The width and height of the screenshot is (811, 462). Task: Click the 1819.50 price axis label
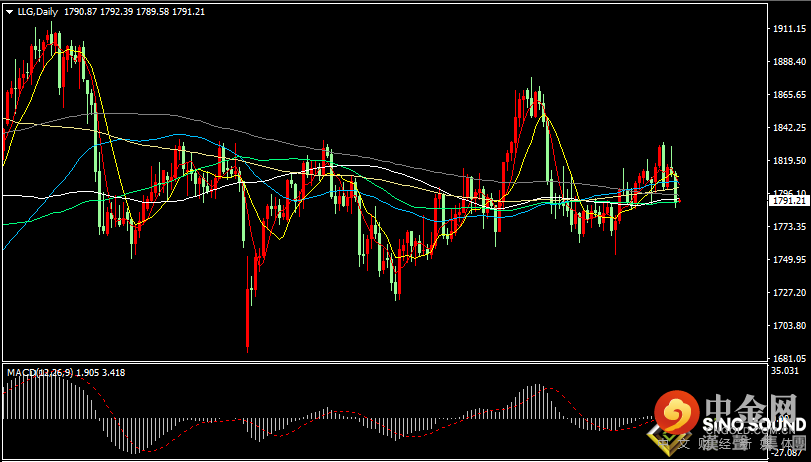point(788,161)
